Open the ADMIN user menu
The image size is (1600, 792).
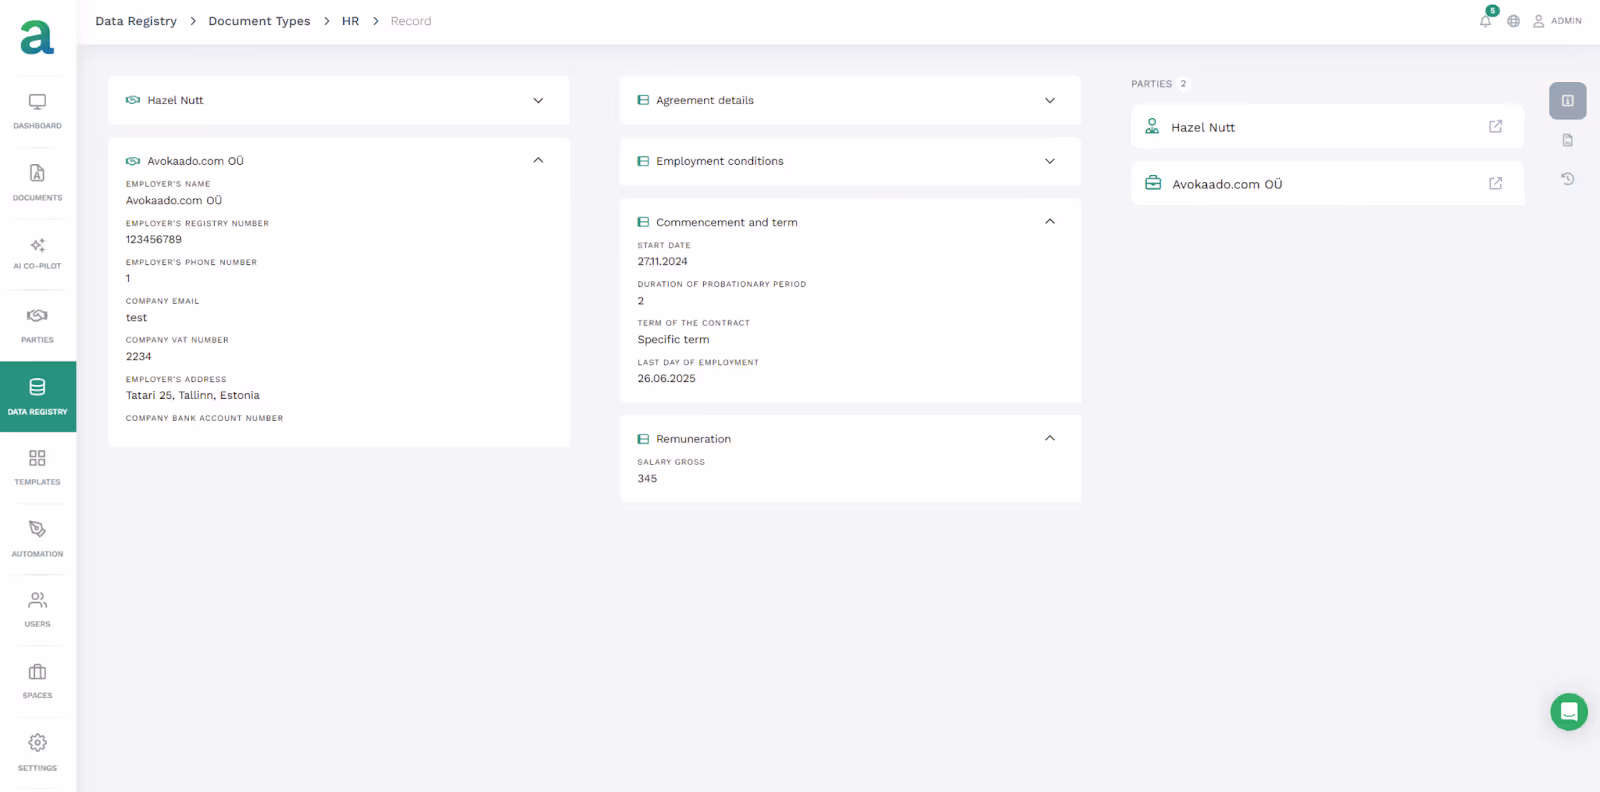[1557, 21]
